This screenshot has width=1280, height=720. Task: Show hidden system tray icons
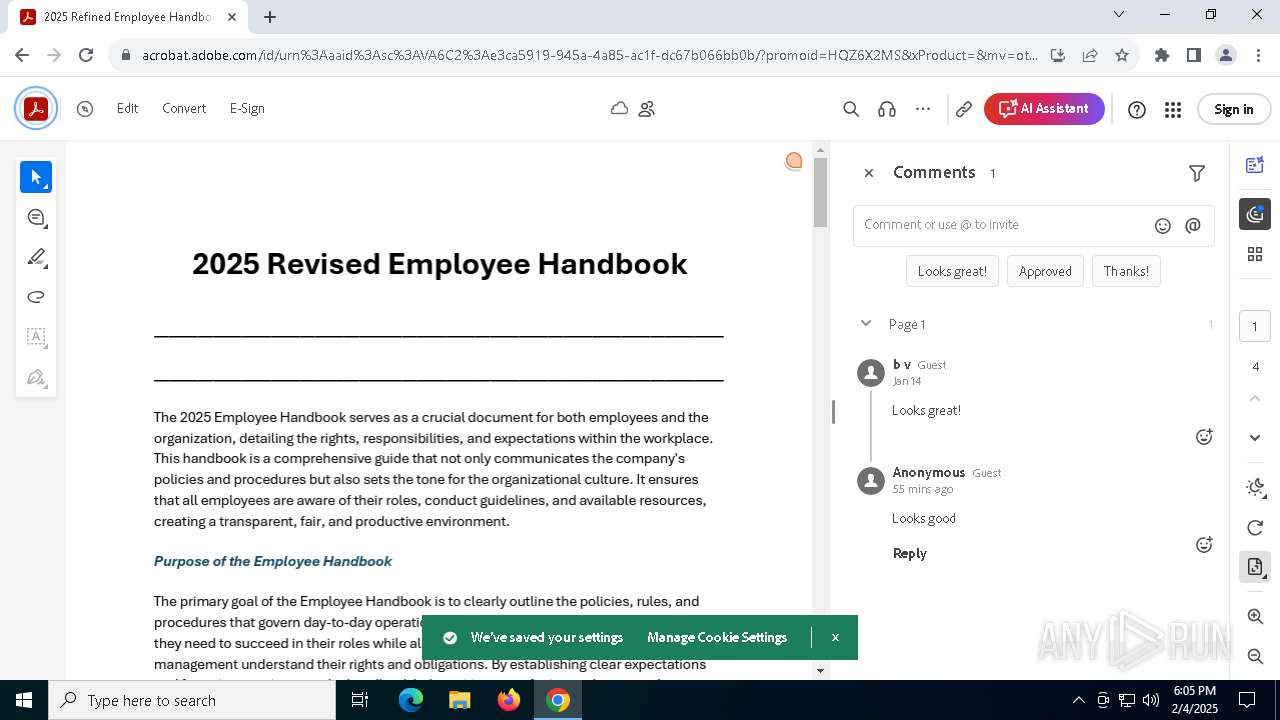[x=1078, y=700]
